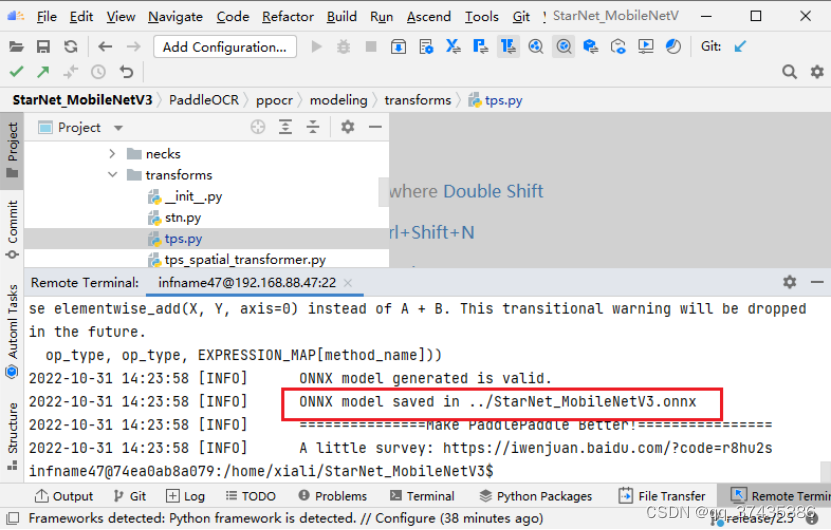This screenshot has height=530, width=831.
Task: Click the Reload from disk icon
Action: (x=70, y=47)
